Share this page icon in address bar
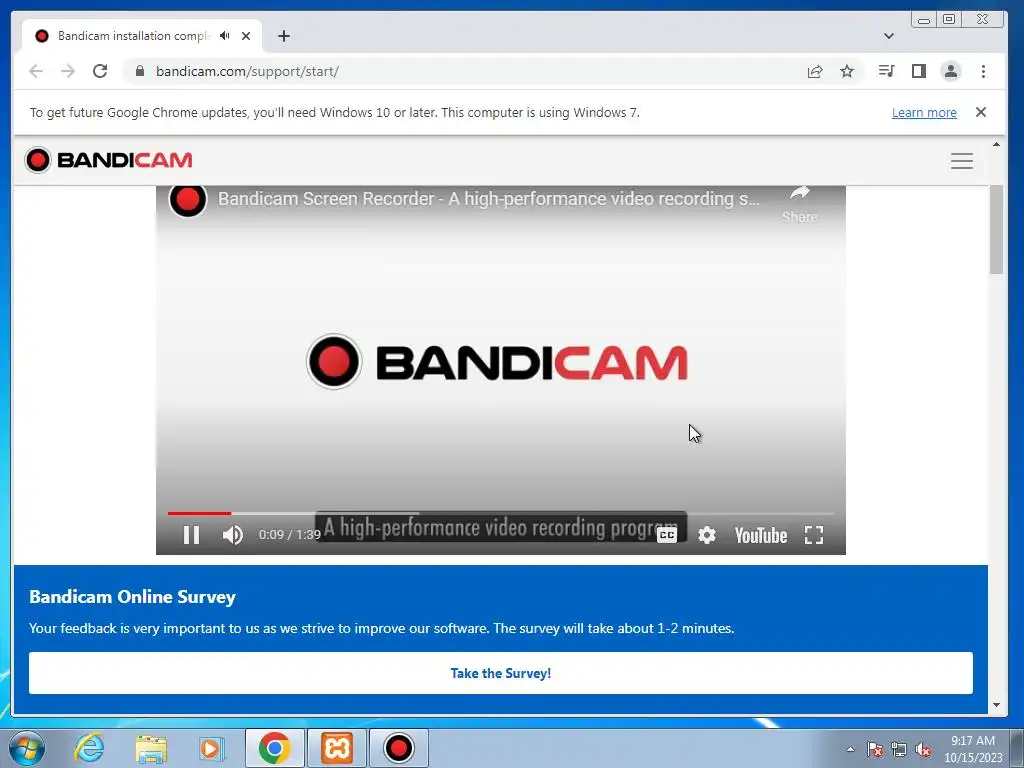Viewport: 1024px width, 768px height. coord(815,71)
